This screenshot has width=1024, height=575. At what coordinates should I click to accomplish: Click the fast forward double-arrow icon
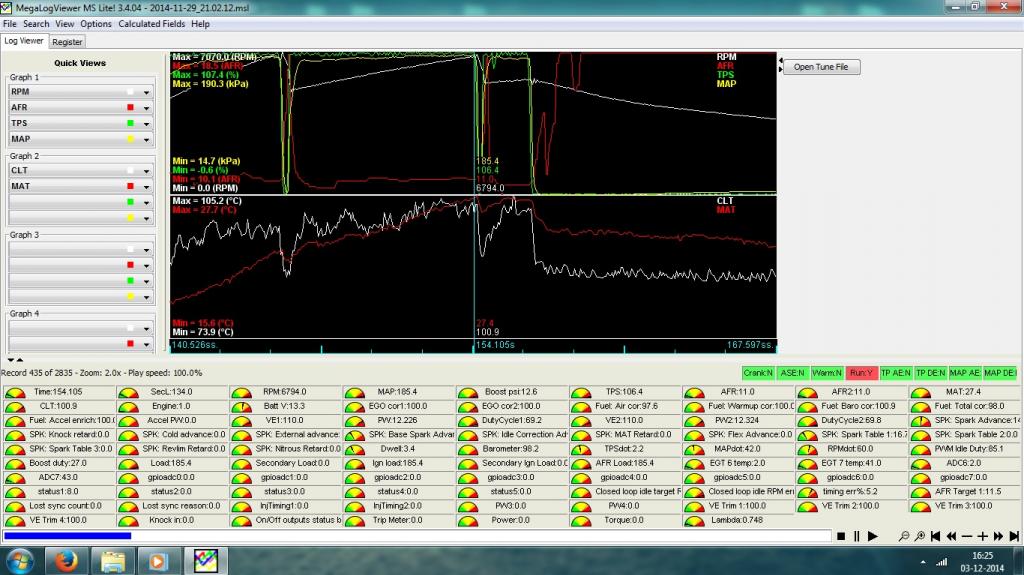pyautogui.click(x=999, y=537)
